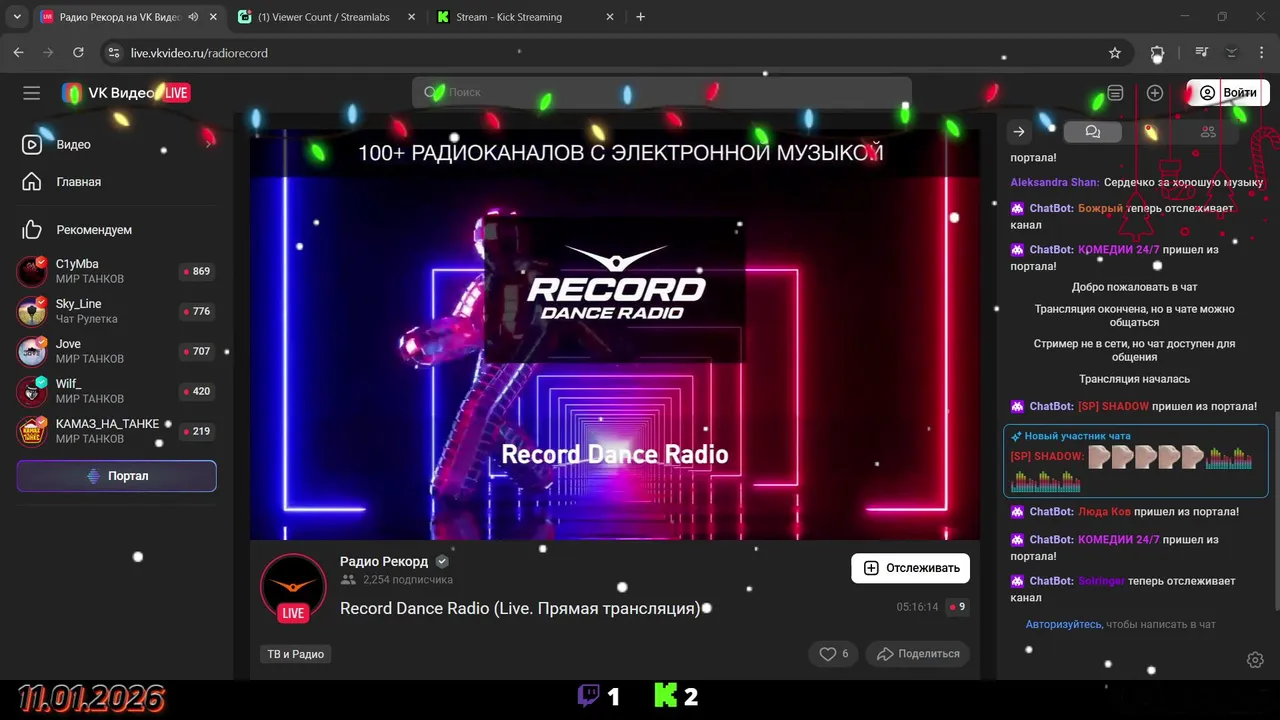Click the 9 viewers counter badge
This screenshot has width=1280, height=720.
point(957,607)
